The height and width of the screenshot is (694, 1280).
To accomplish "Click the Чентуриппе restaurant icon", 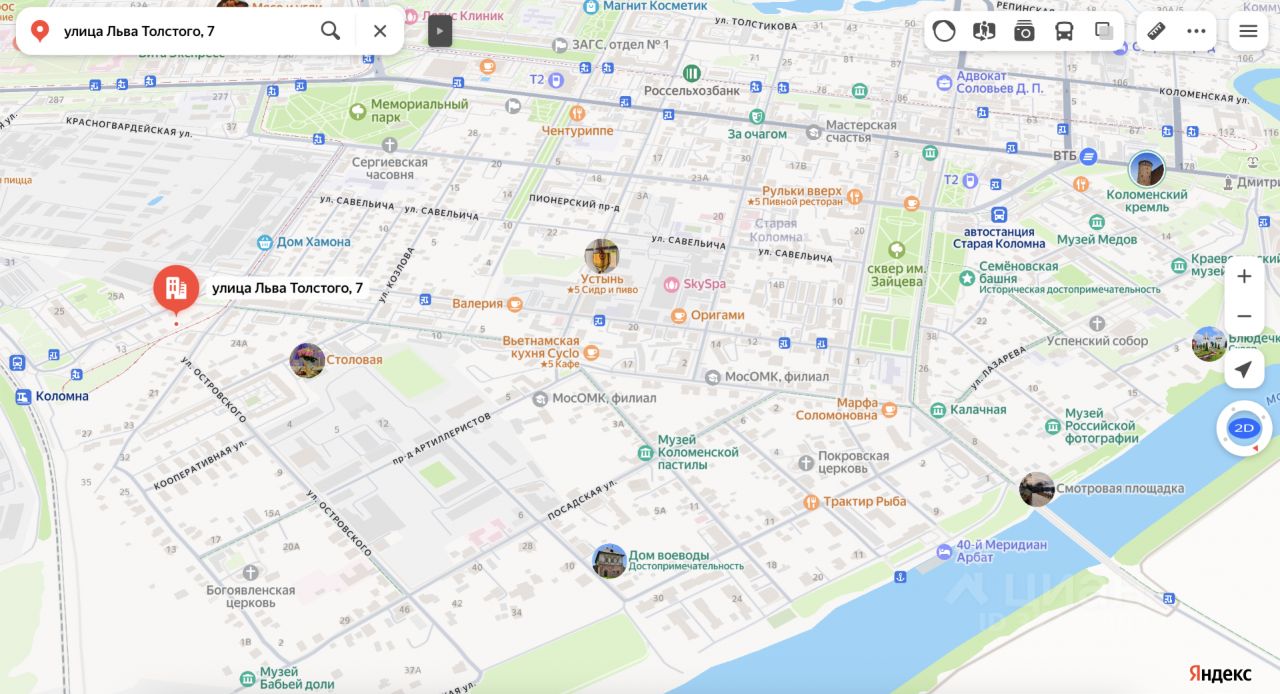I will click(x=577, y=113).
